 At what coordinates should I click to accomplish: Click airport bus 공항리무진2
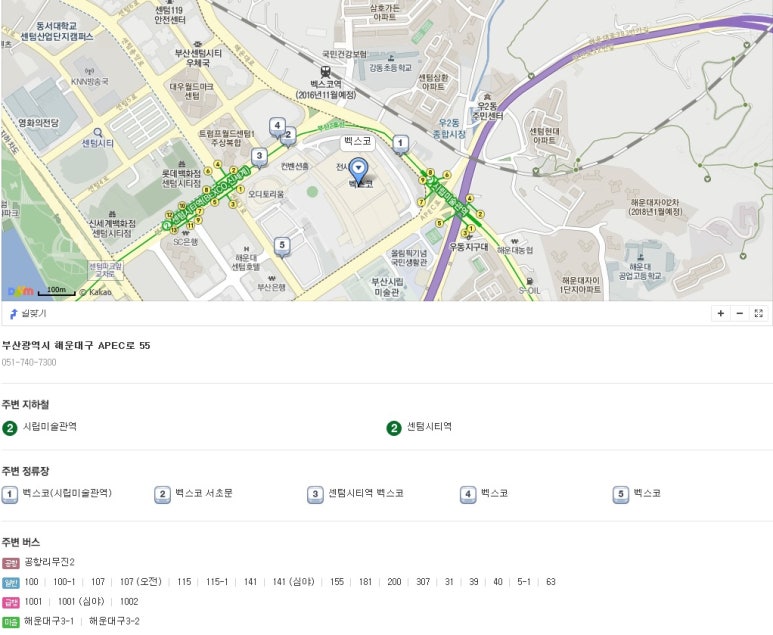click(x=49, y=562)
